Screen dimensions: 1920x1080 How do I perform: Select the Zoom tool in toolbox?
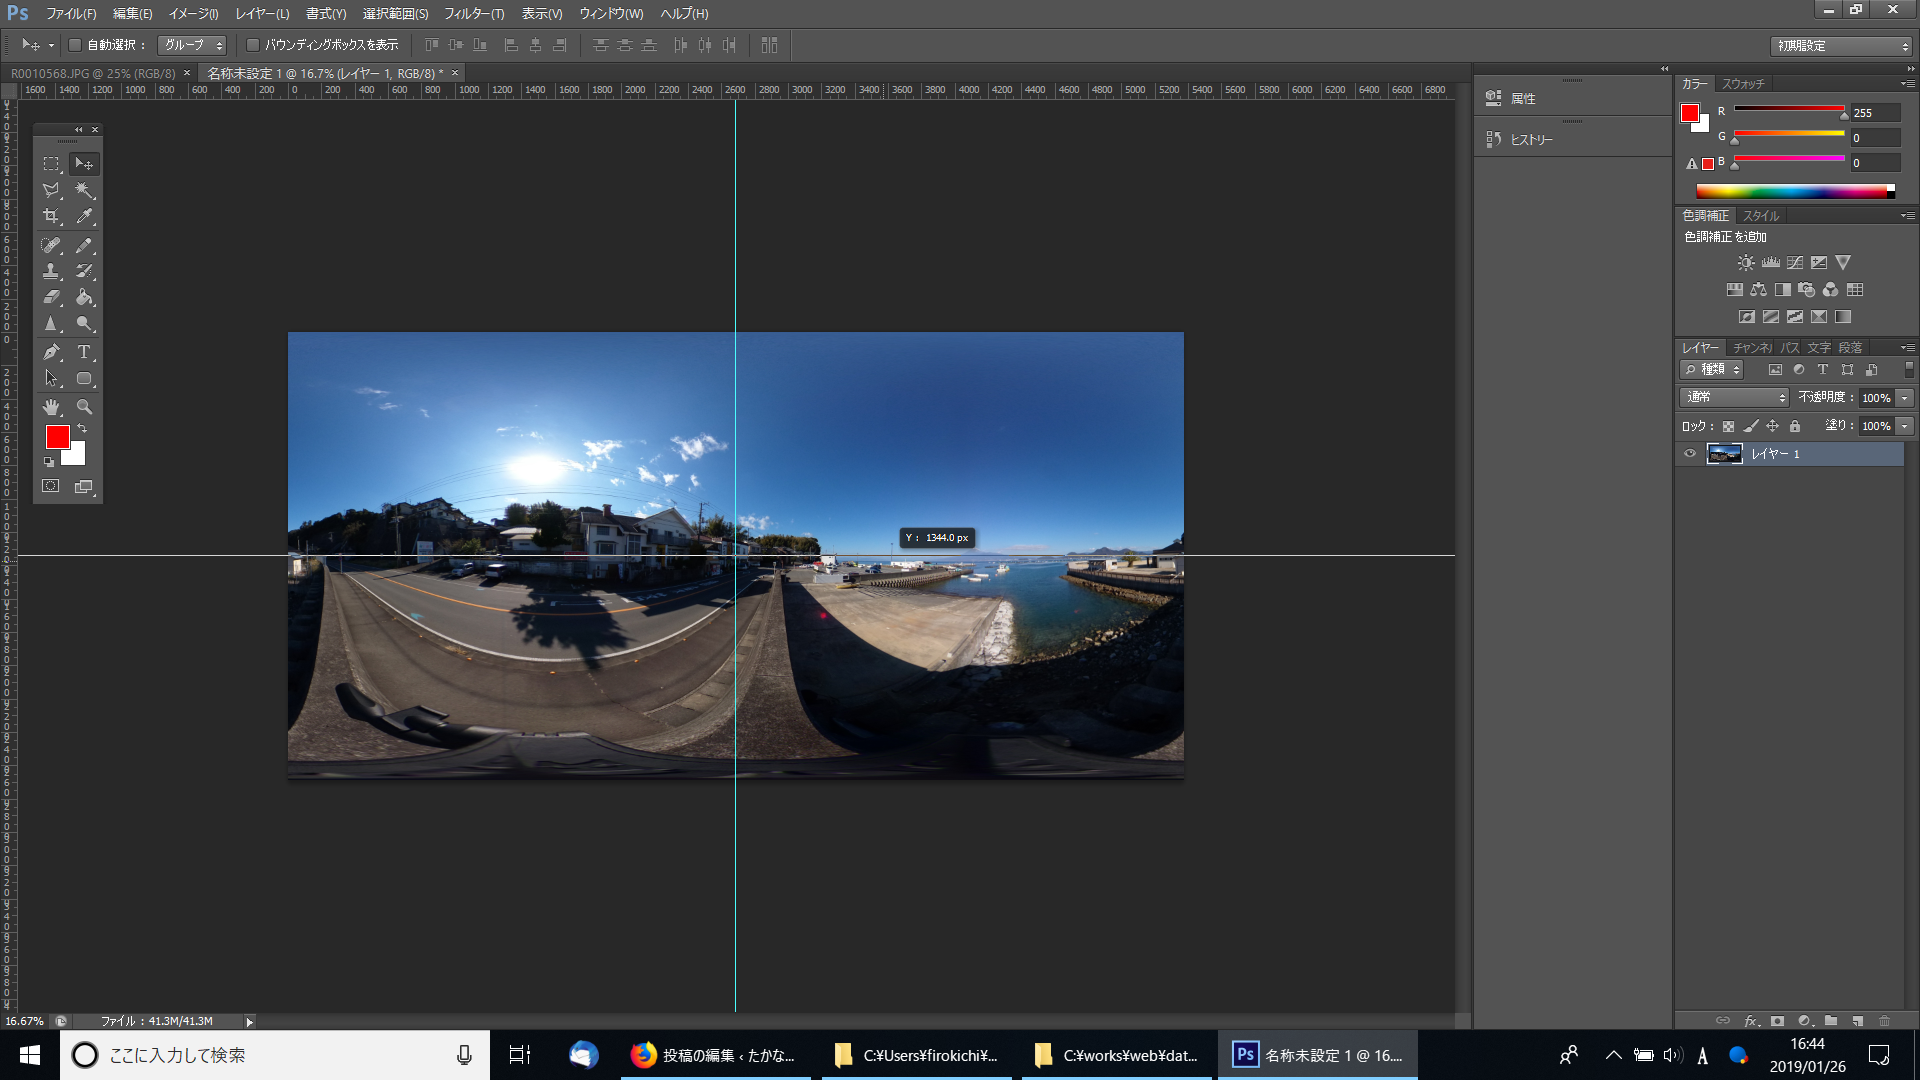[84, 407]
